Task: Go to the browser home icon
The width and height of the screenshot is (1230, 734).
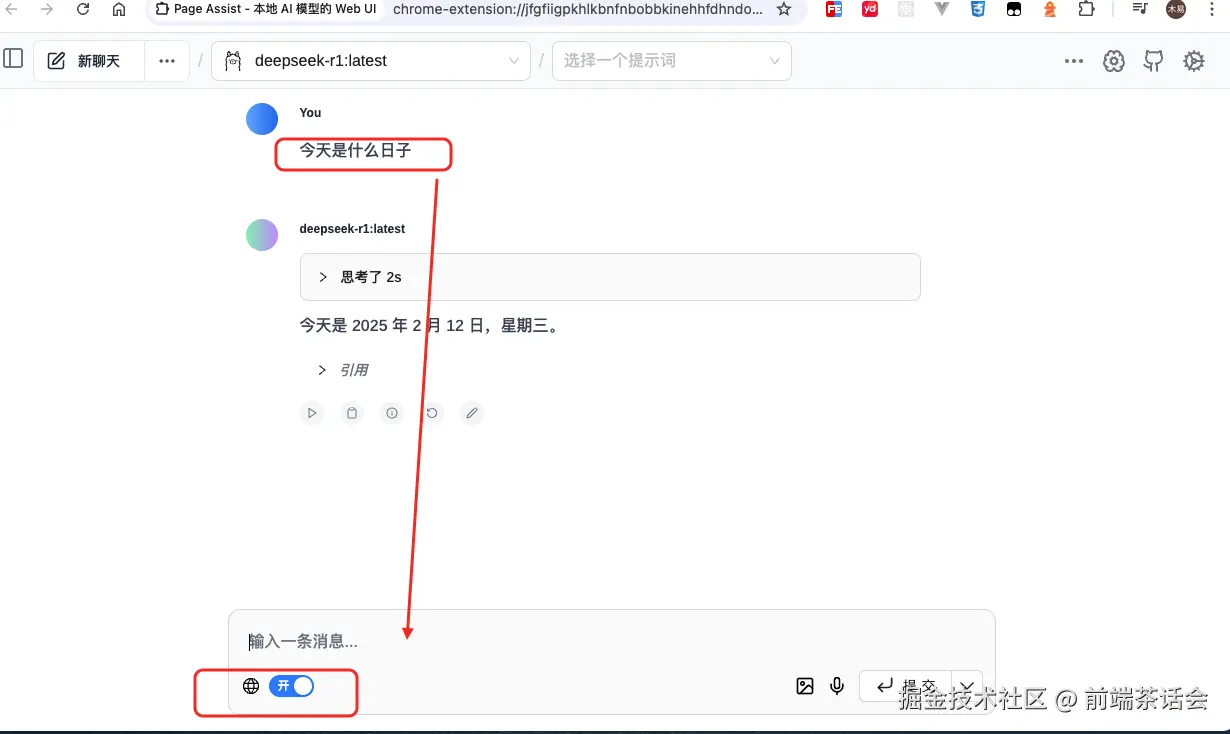Action: pyautogui.click(x=119, y=9)
